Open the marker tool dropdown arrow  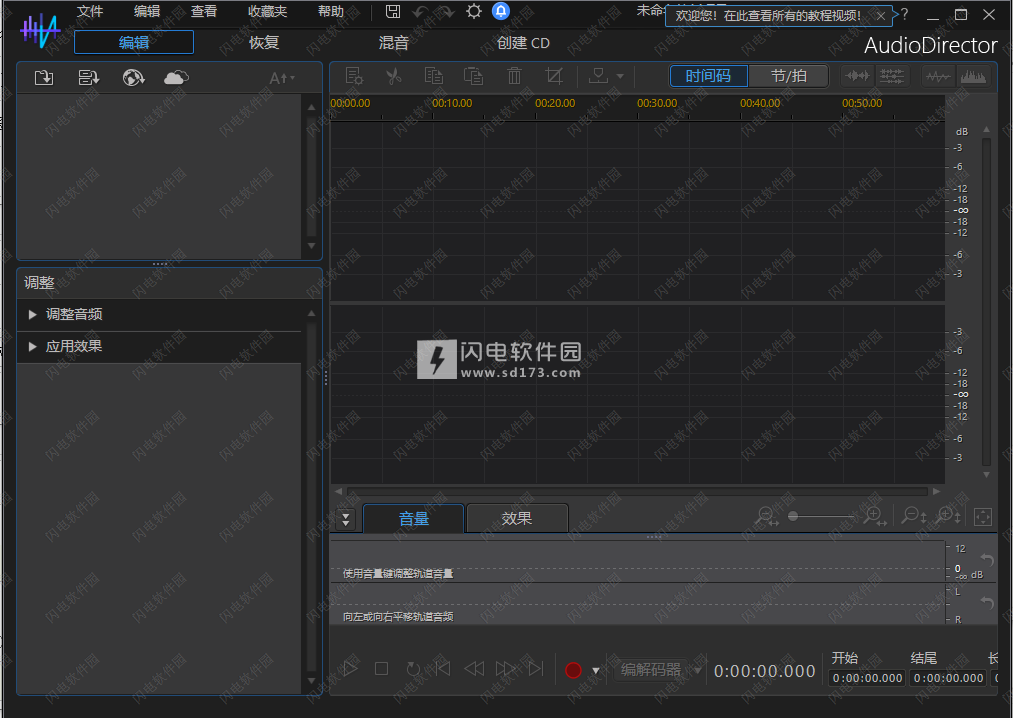(x=620, y=77)
